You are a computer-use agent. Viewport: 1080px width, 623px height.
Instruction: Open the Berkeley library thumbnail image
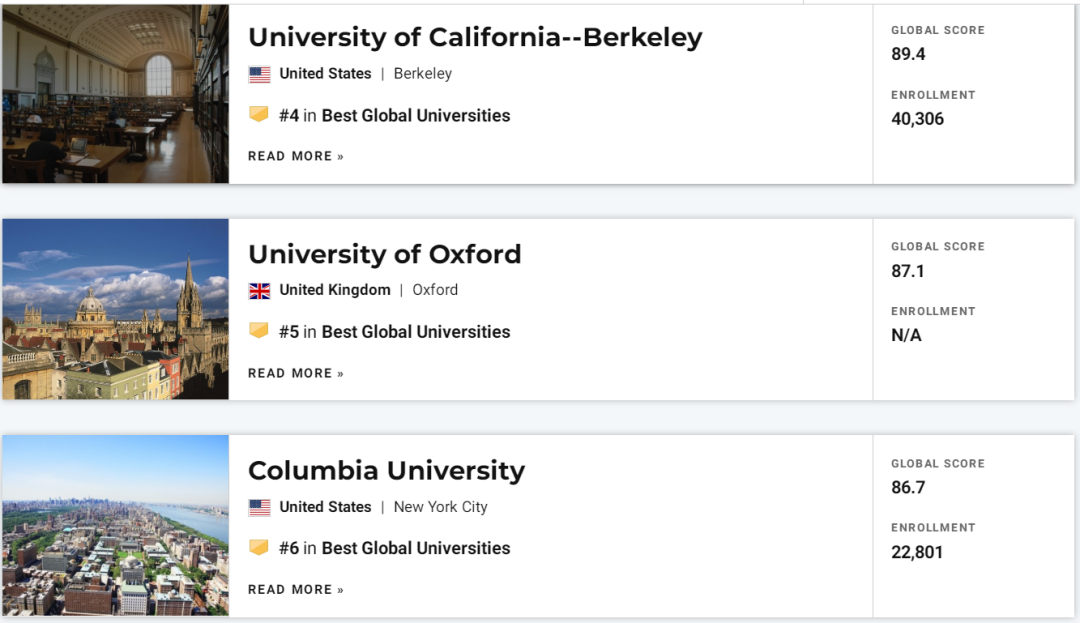115,94
